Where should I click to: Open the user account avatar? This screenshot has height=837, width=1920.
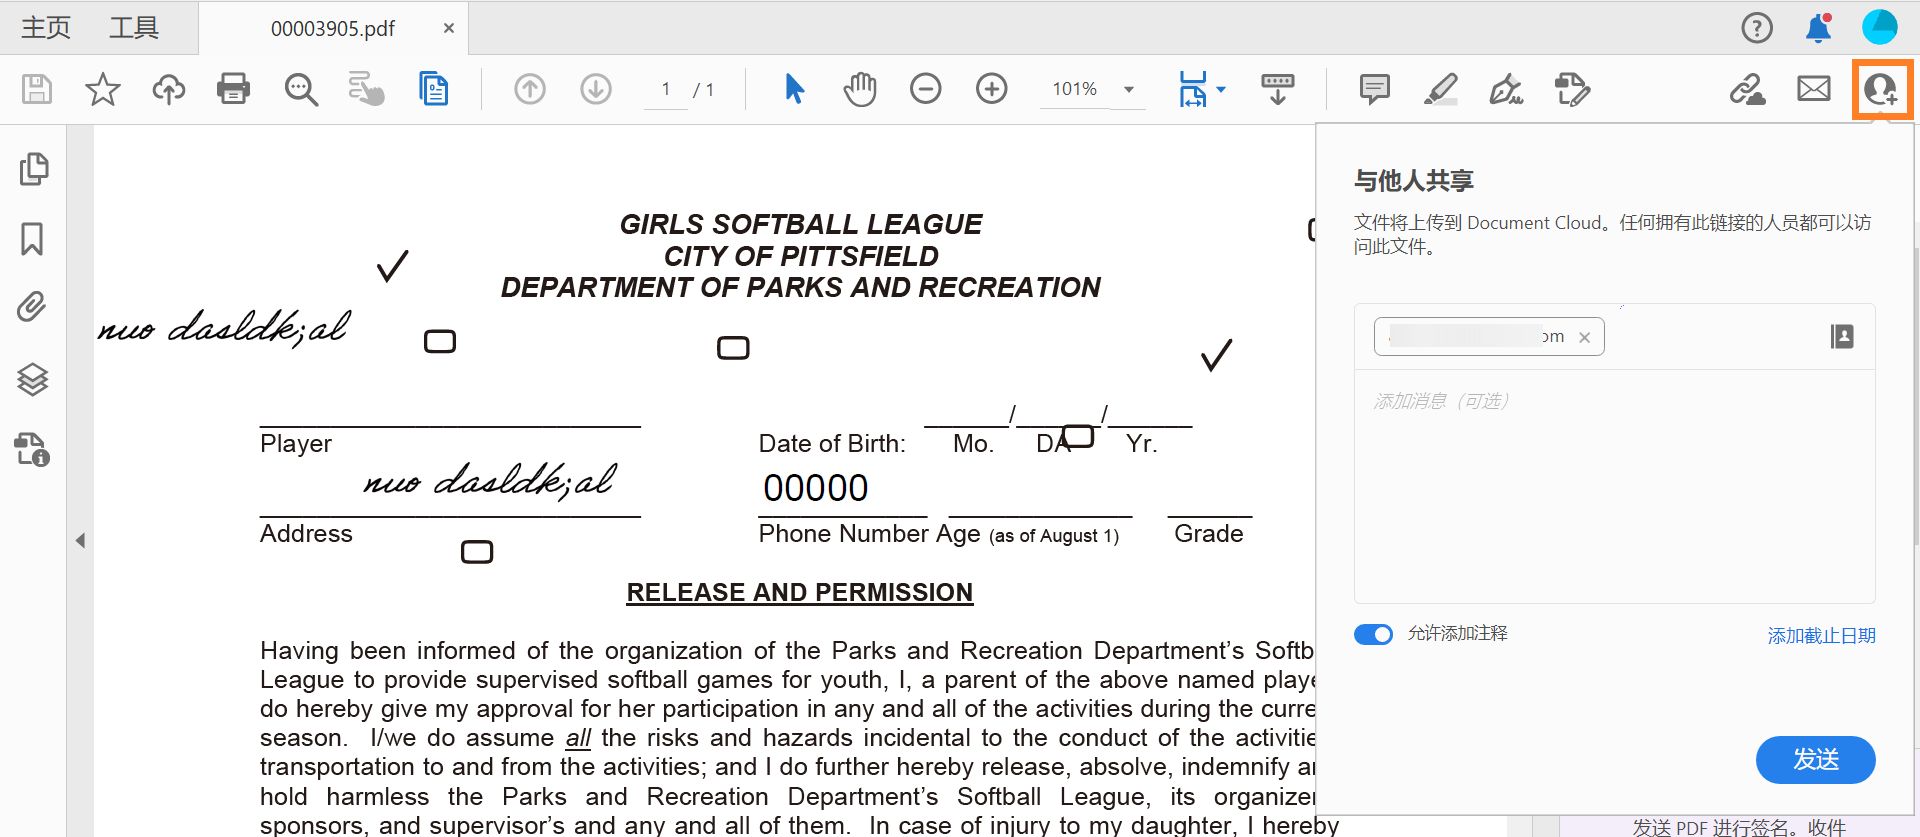coord(1880,27)
